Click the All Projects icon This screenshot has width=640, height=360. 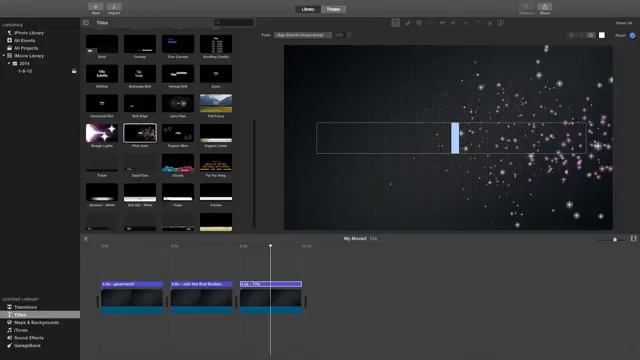point(9,48)
